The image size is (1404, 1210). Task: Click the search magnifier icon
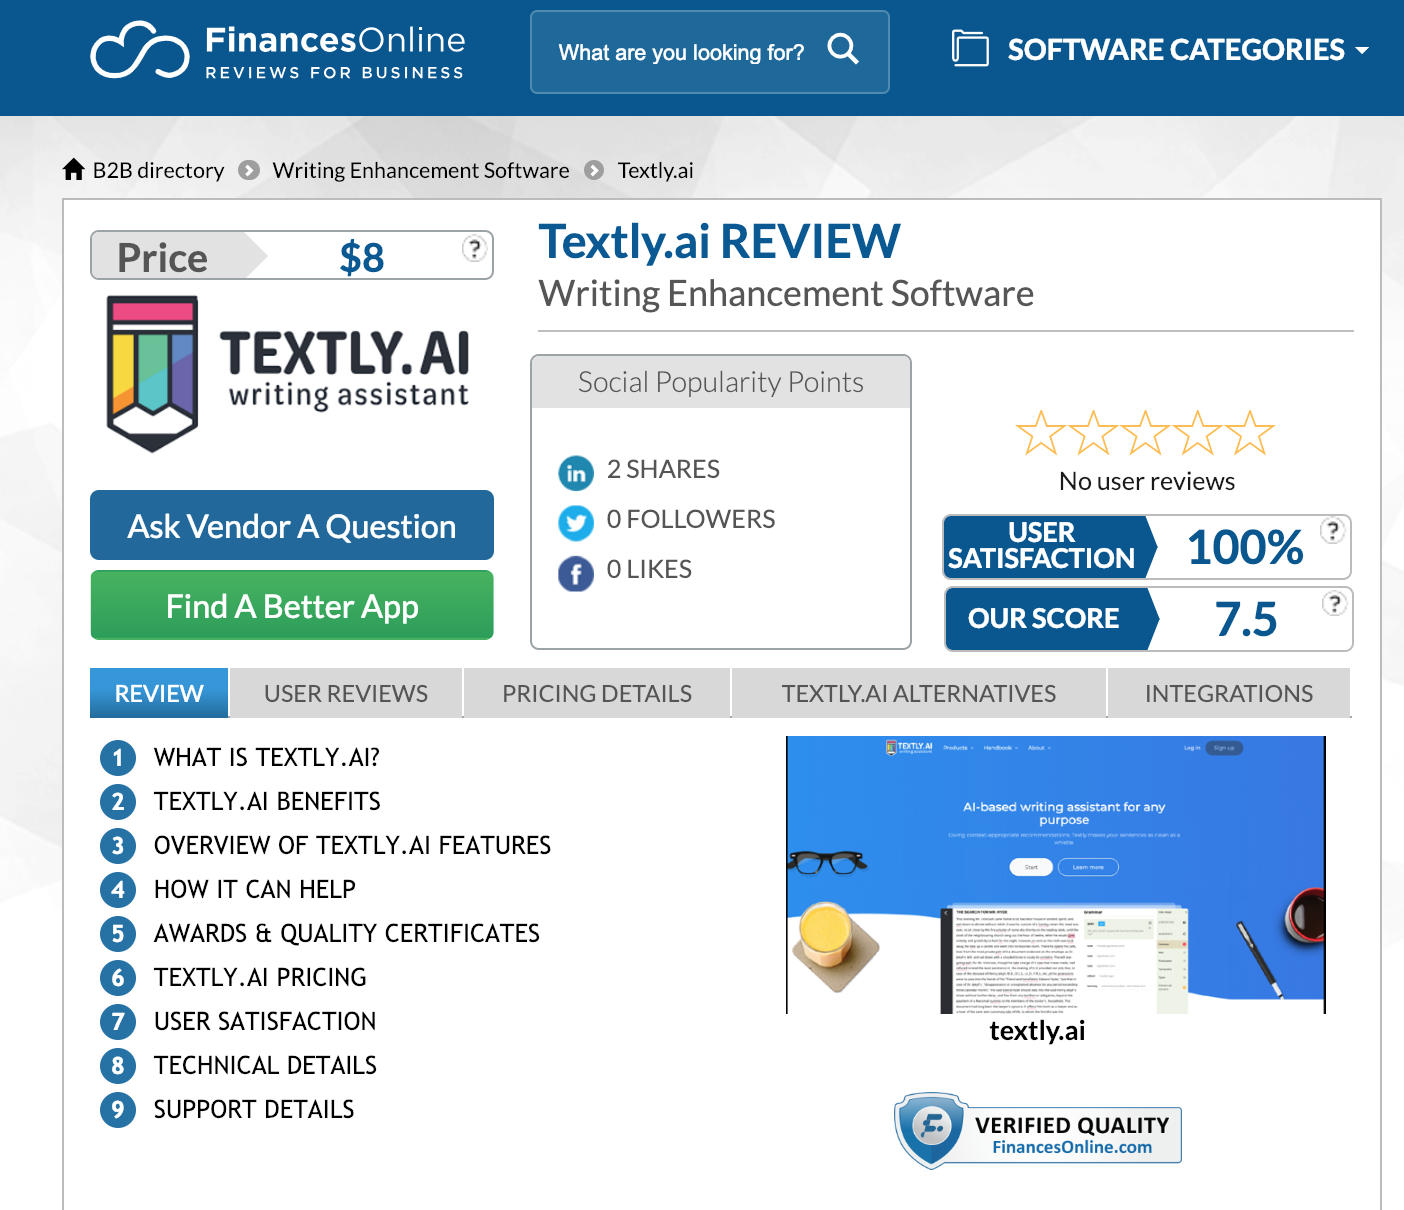click(843, 49)
